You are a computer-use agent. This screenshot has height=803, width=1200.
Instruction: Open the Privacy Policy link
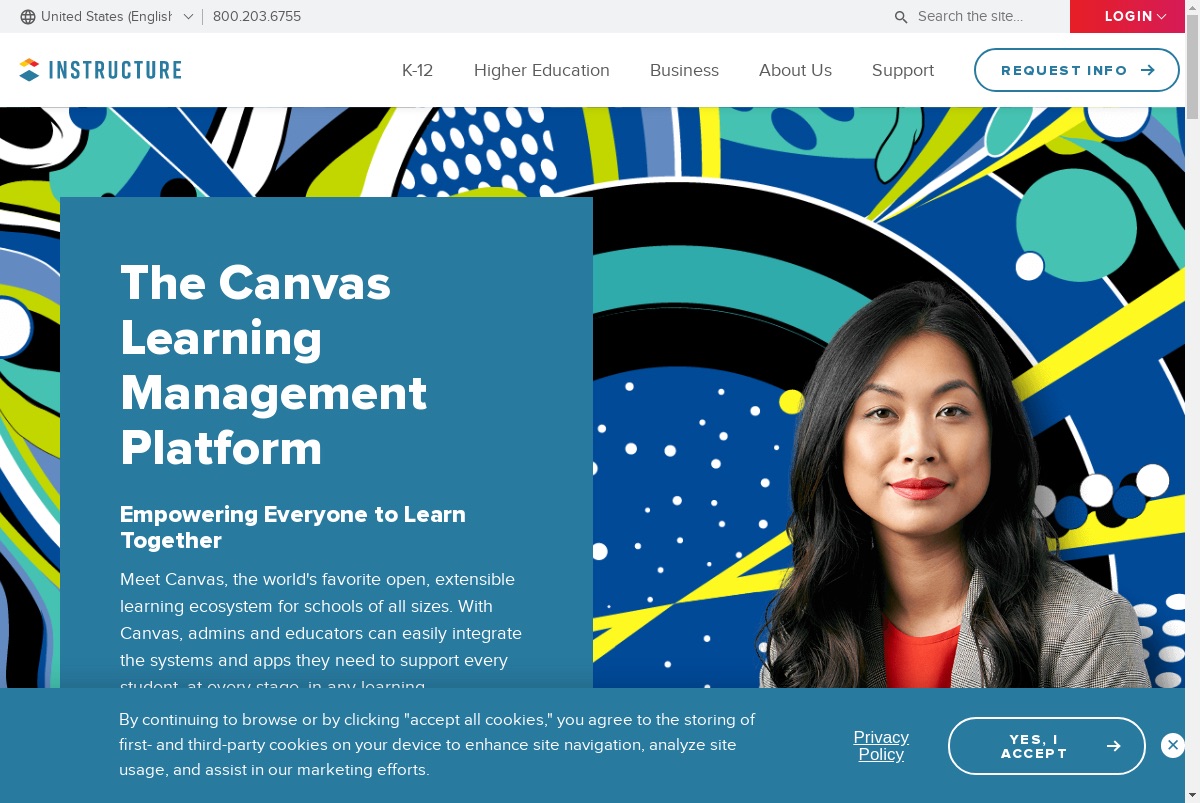pos(881,746)
